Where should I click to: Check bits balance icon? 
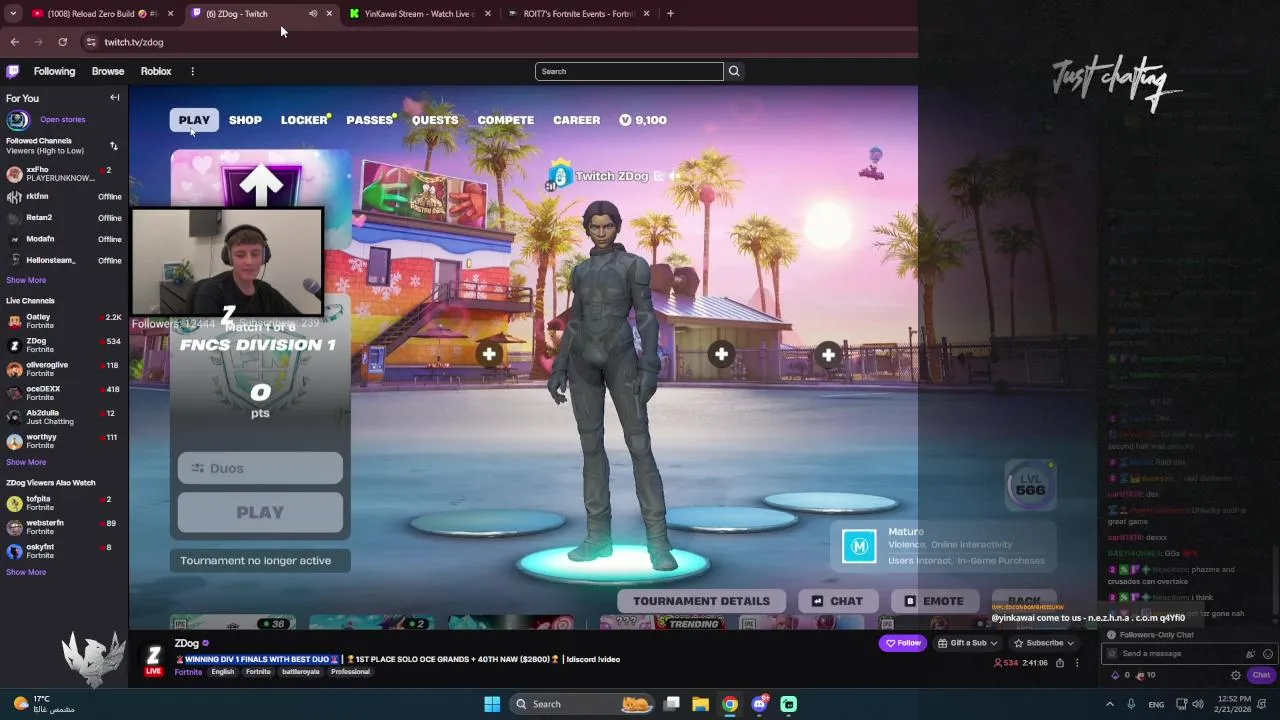(1116, 675)
